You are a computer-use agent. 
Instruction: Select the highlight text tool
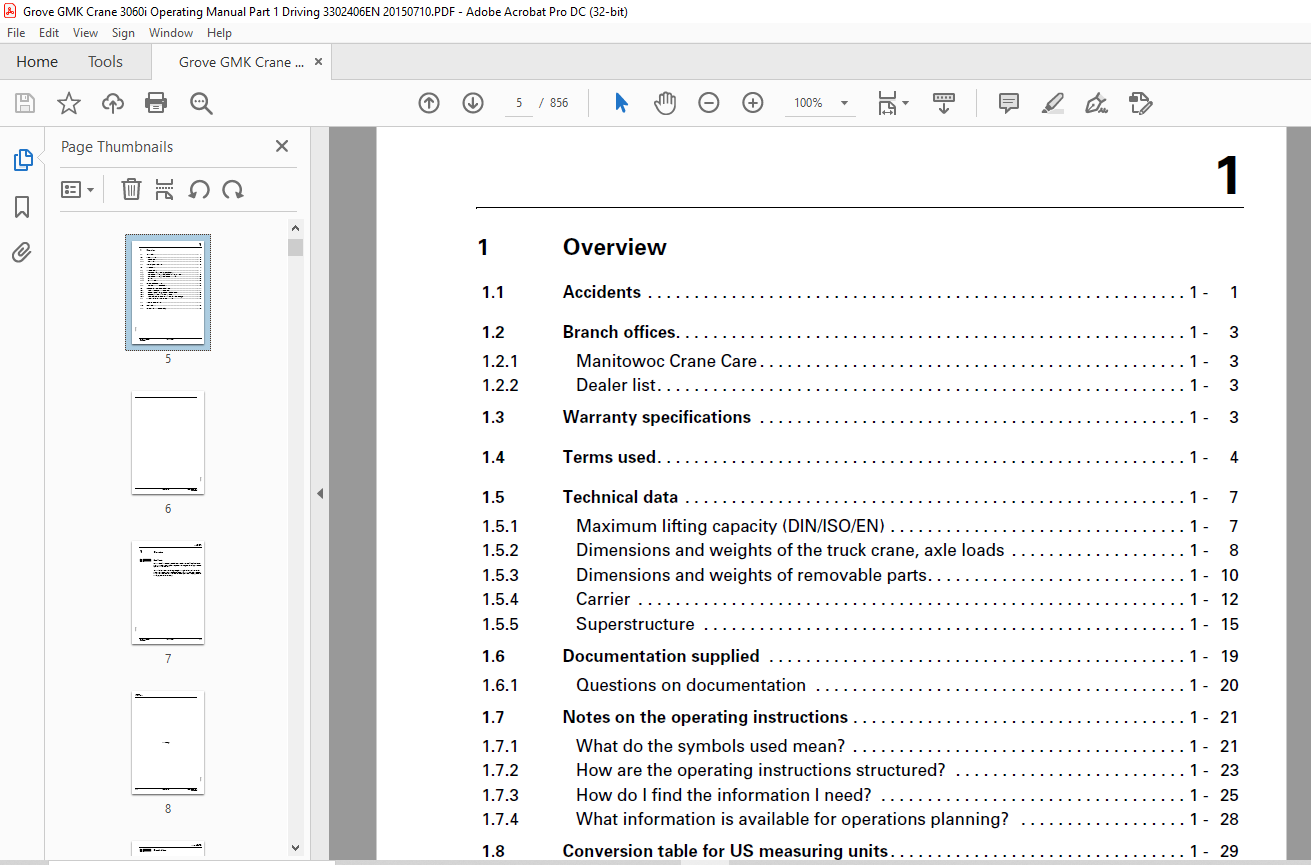tap(1052, 103)
